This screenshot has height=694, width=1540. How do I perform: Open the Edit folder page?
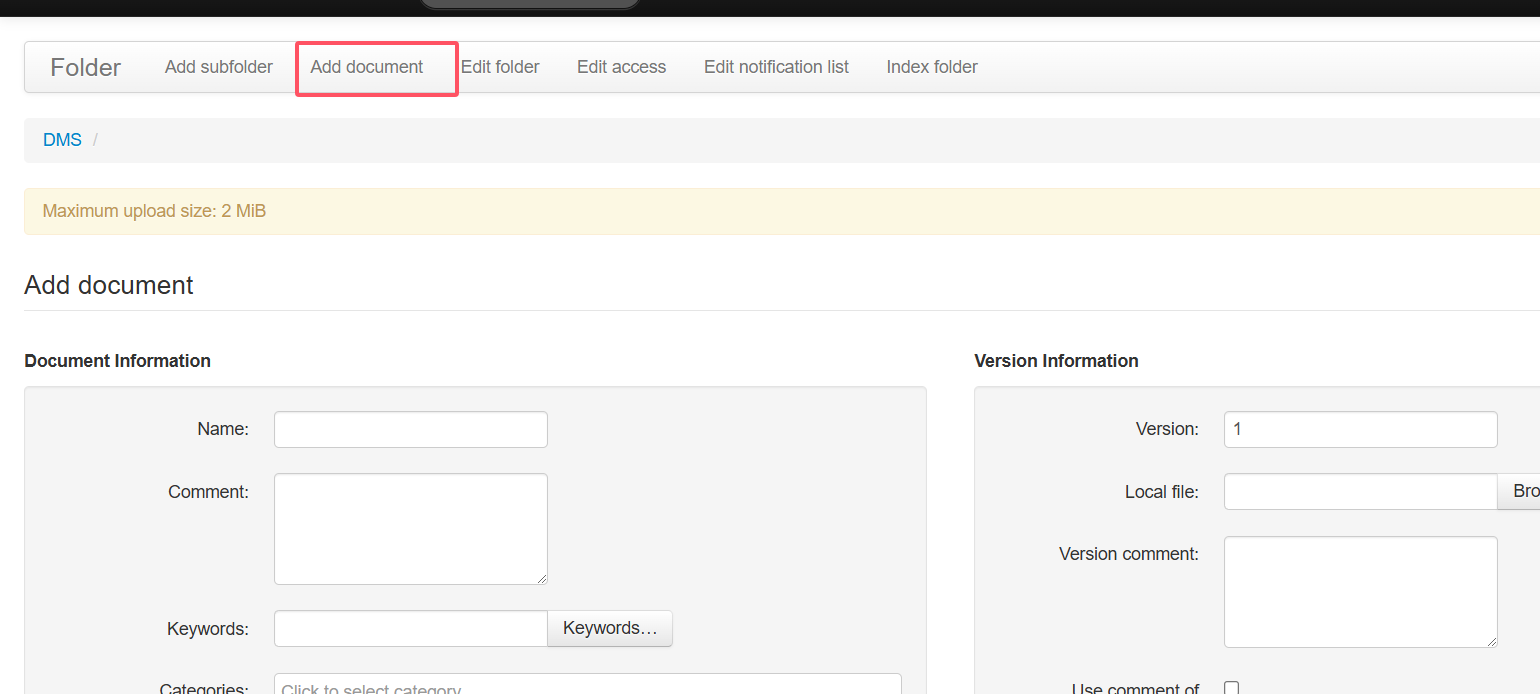pyautogui.click(x=500, y=67)
